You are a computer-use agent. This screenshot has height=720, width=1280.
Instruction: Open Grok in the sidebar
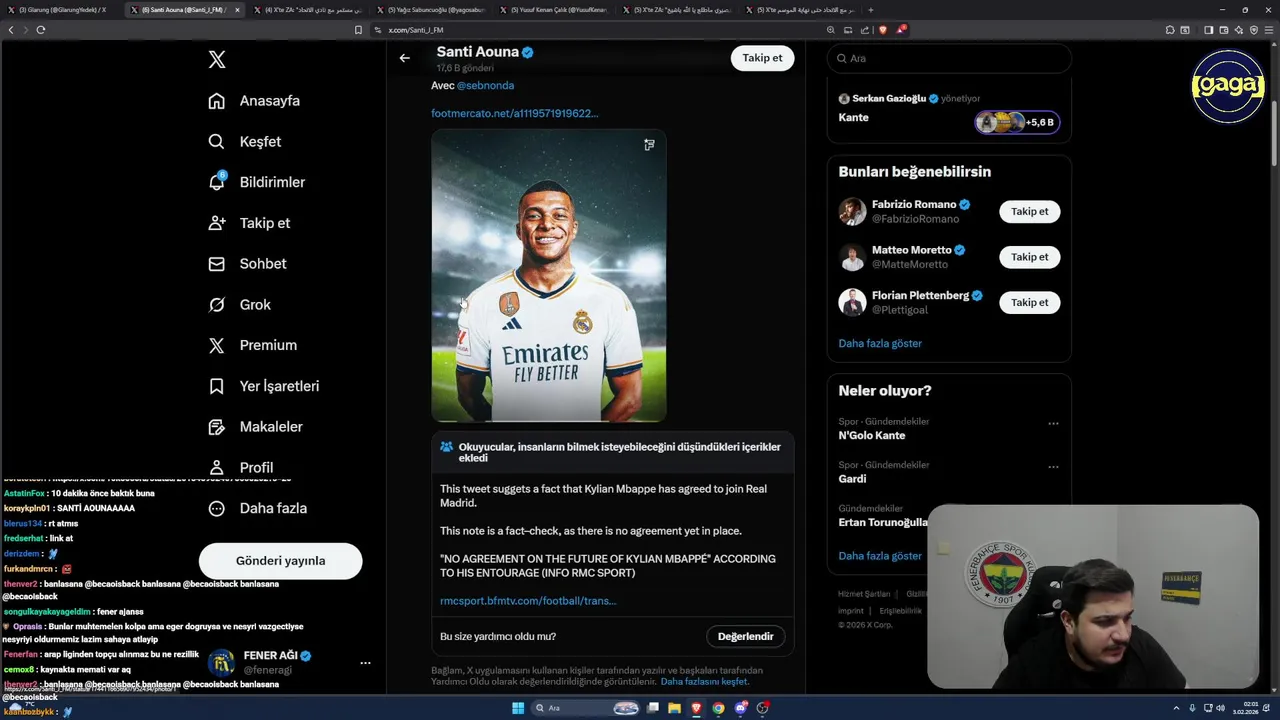pyautogui.click(x=239, y=305)
